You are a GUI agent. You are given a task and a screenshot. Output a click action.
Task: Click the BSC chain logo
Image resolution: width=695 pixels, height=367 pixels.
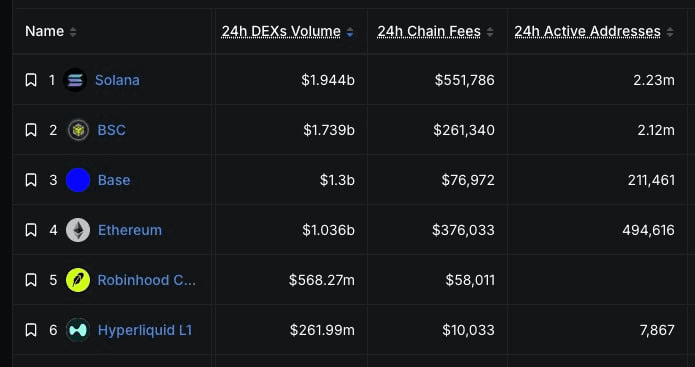(78, 130)
